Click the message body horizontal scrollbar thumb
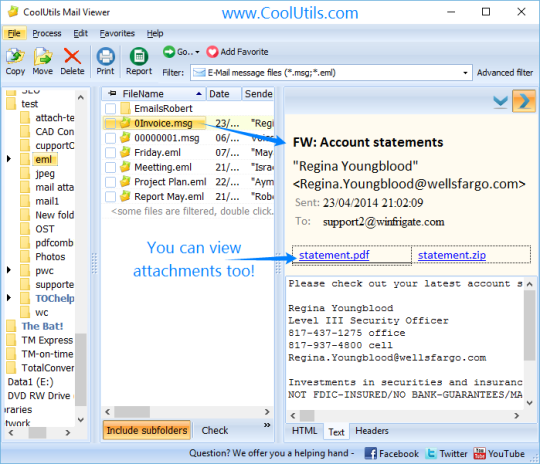Image resolution: width=540 pixels, height=464 pixels. [307, 416]
